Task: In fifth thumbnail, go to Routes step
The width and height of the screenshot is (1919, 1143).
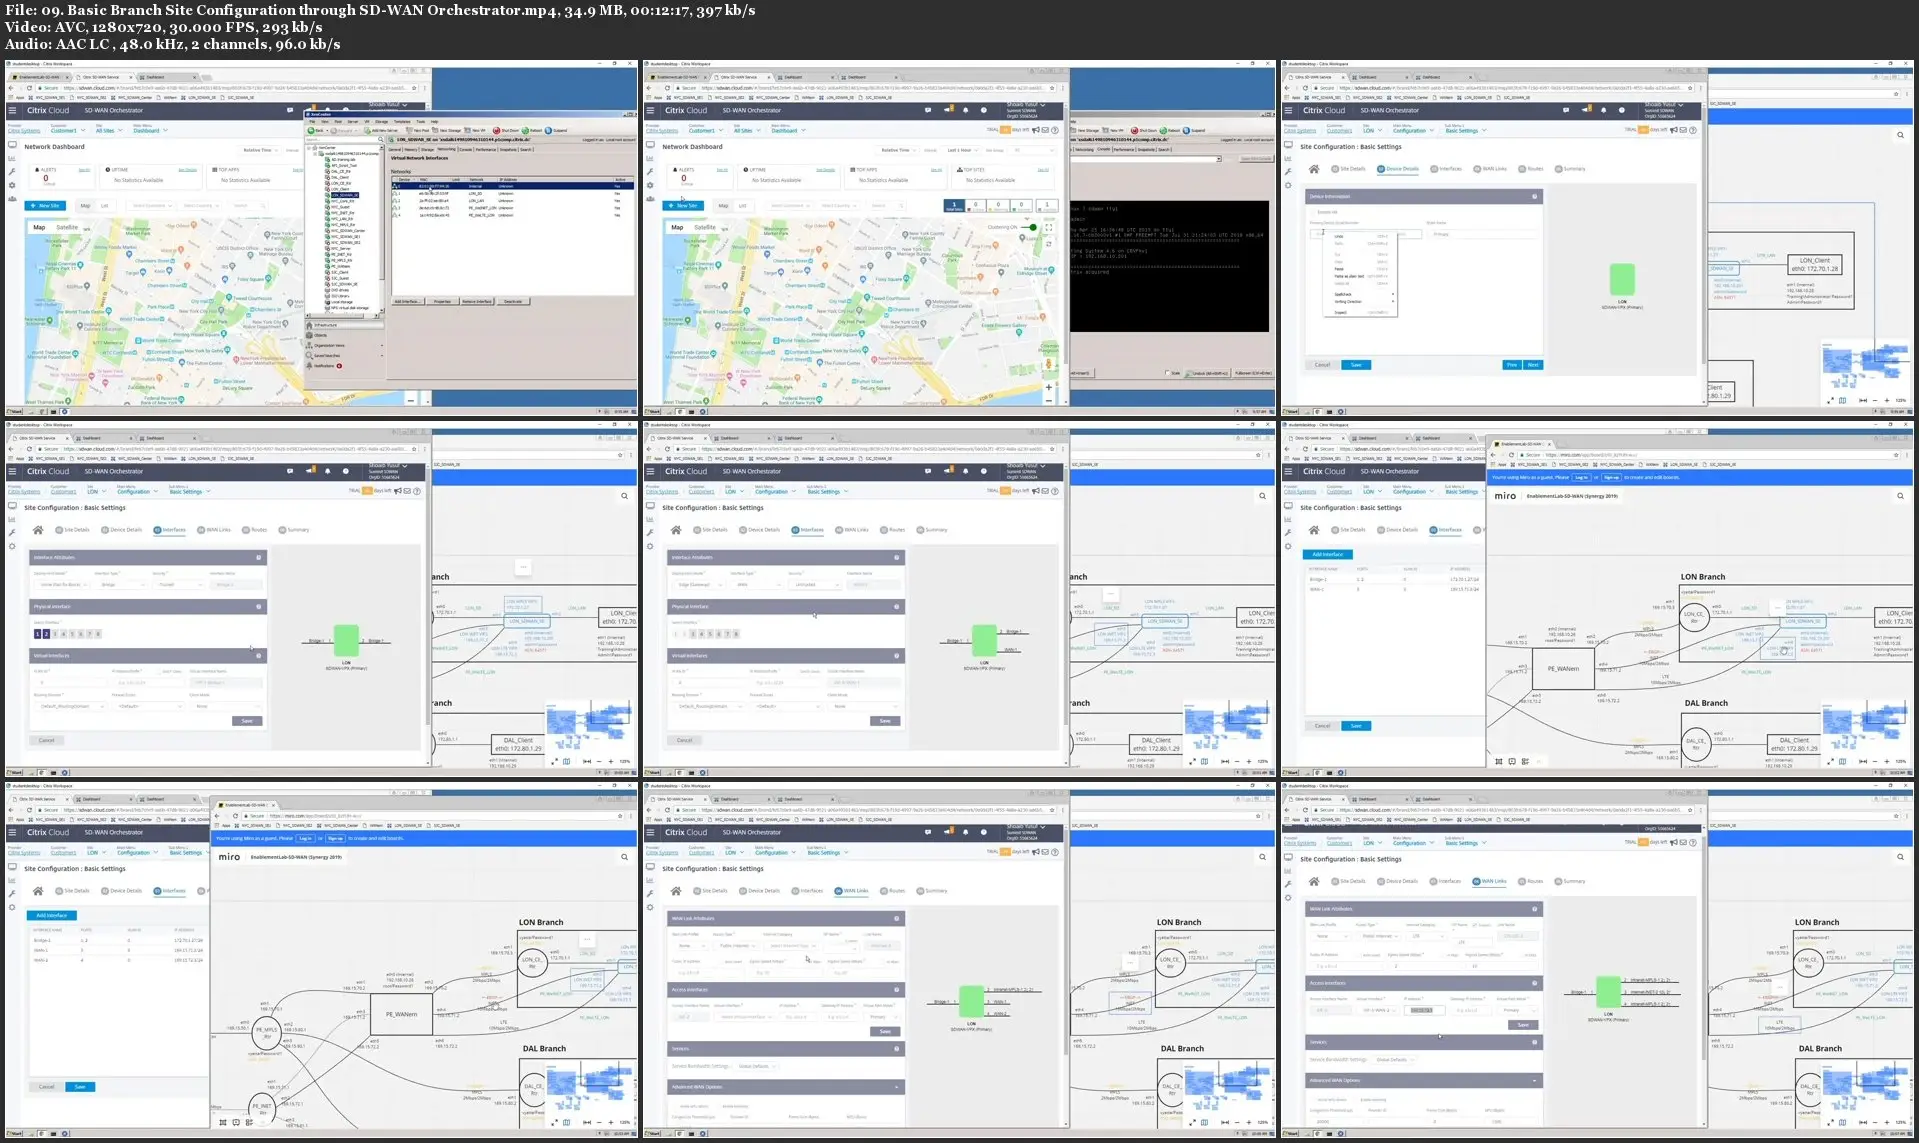Action: pos(893,530)
